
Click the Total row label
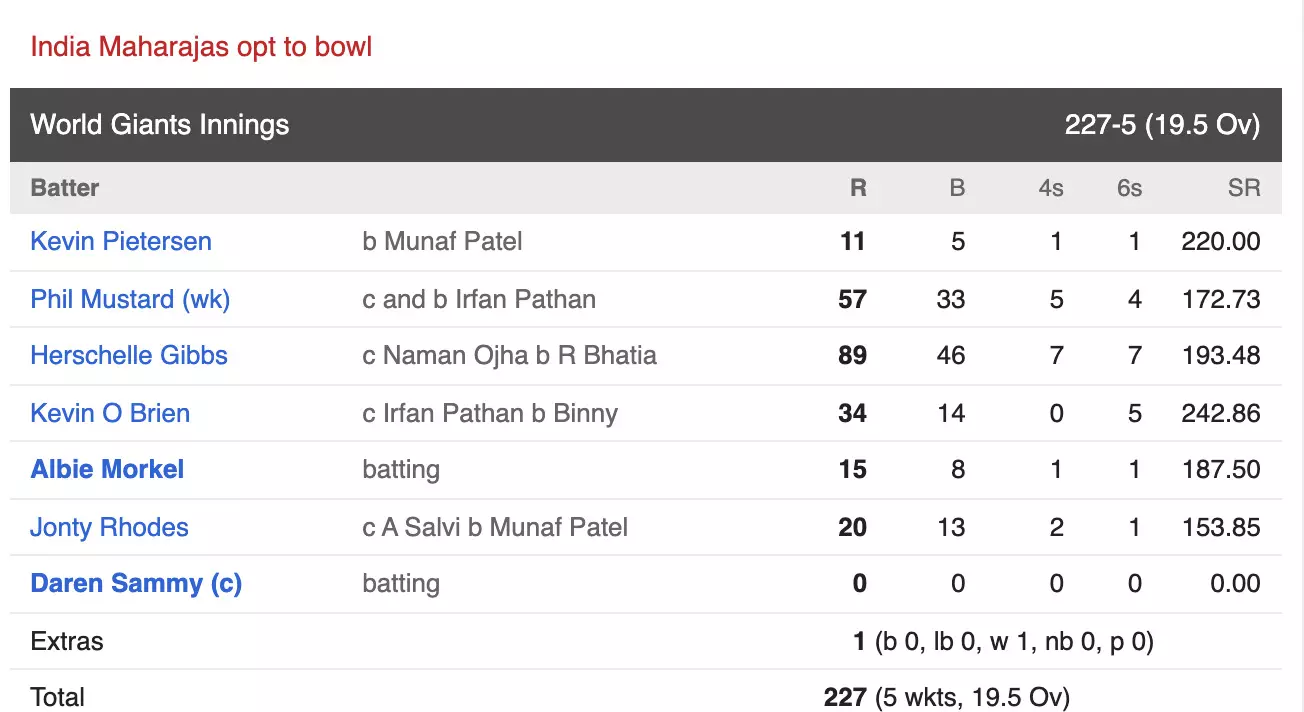coord(58,697)
